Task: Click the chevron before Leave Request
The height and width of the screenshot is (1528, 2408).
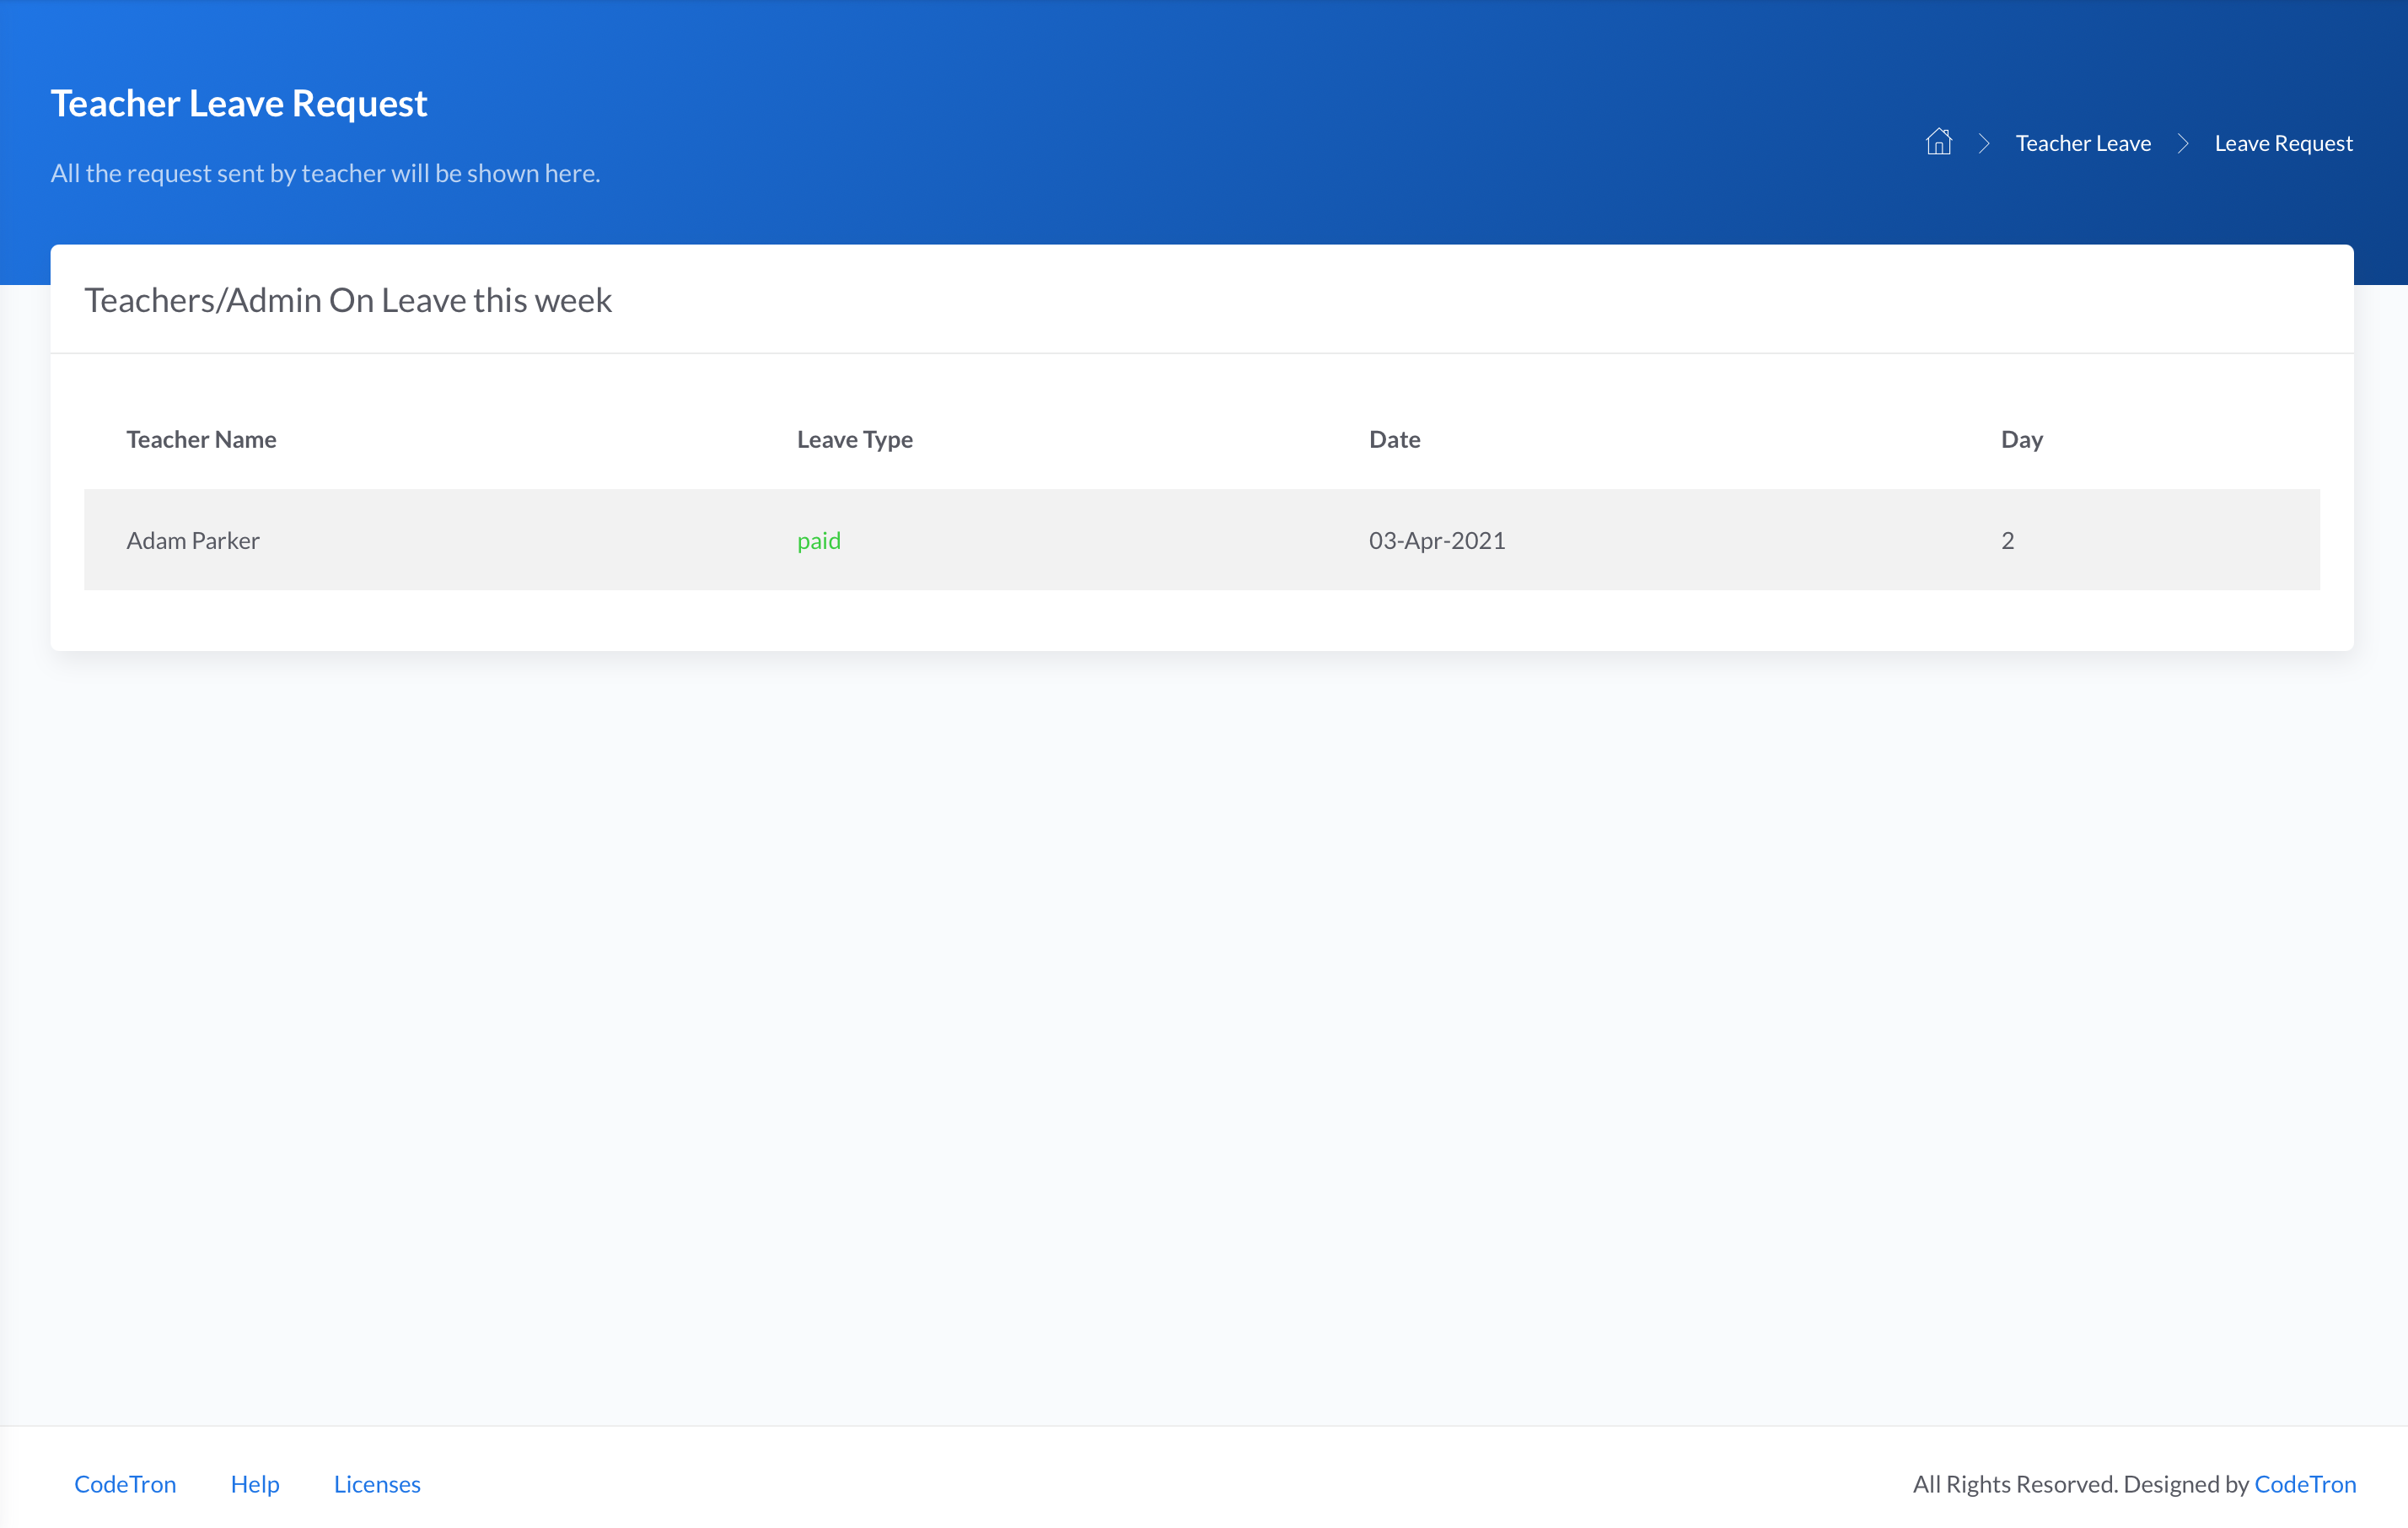Action: point(2183,144)
